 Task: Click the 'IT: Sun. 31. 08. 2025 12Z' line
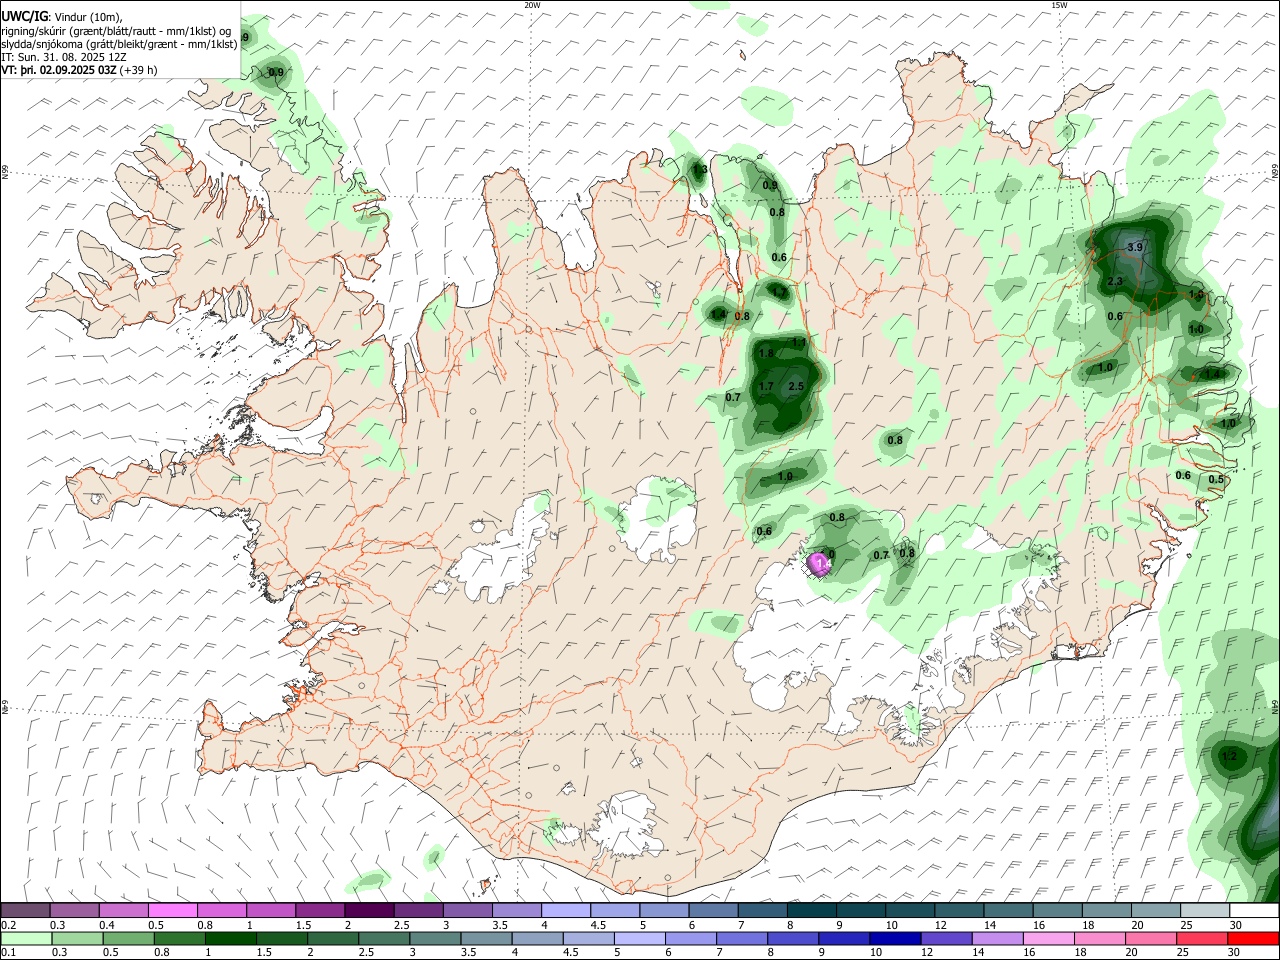click(x=64, y=57)
